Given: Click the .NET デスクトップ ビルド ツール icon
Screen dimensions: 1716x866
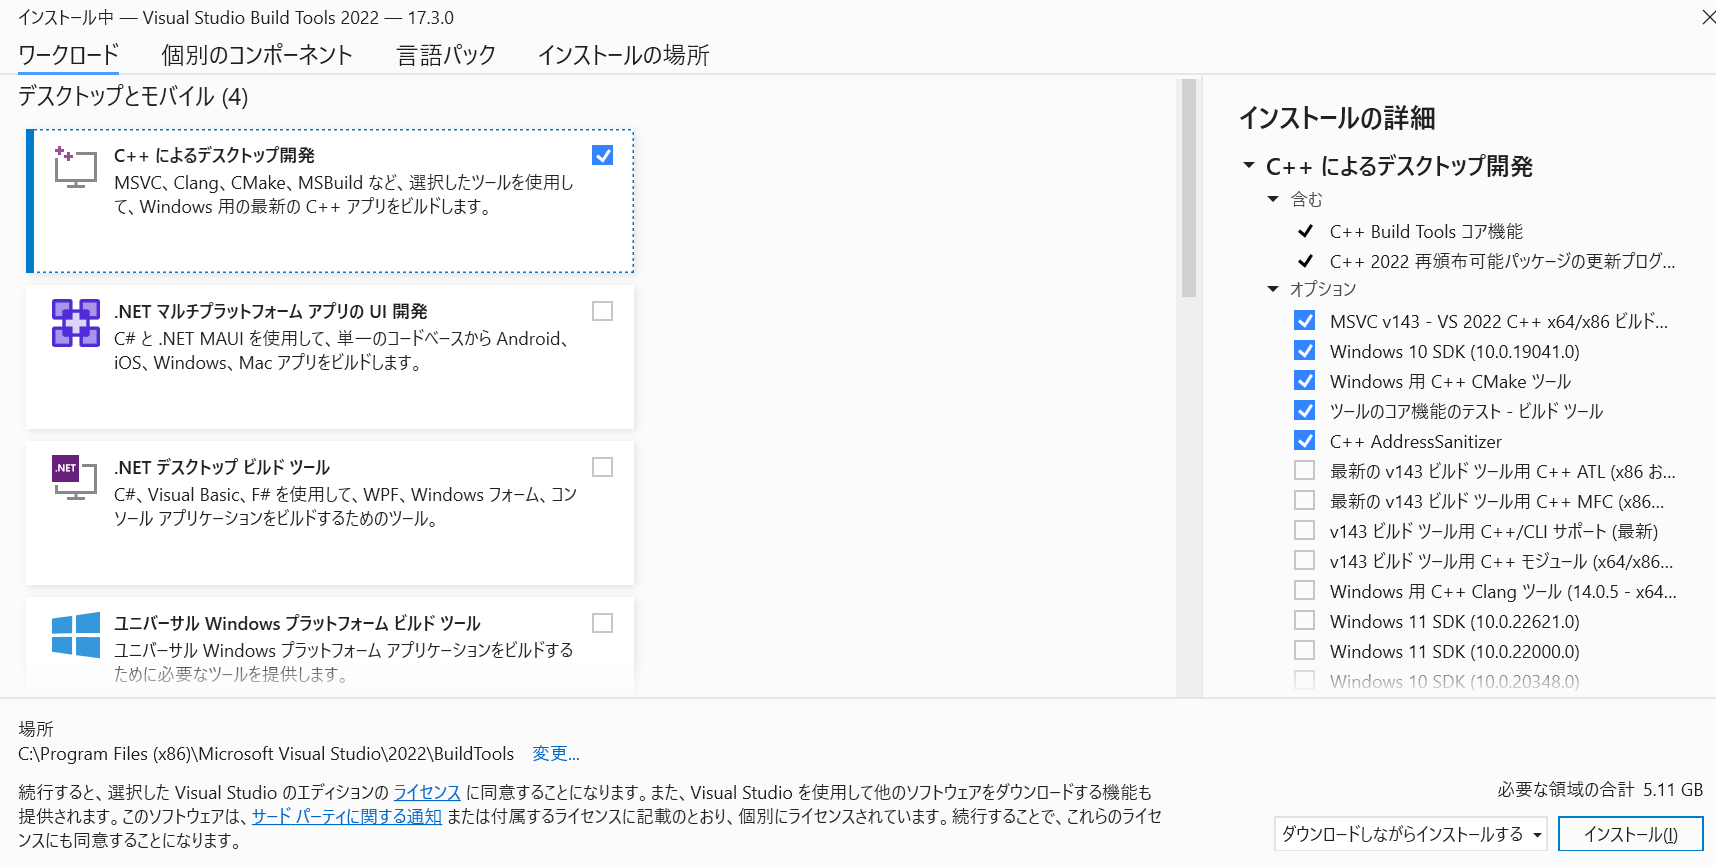Looking at the screenshot, I should (x=75, y=478).
